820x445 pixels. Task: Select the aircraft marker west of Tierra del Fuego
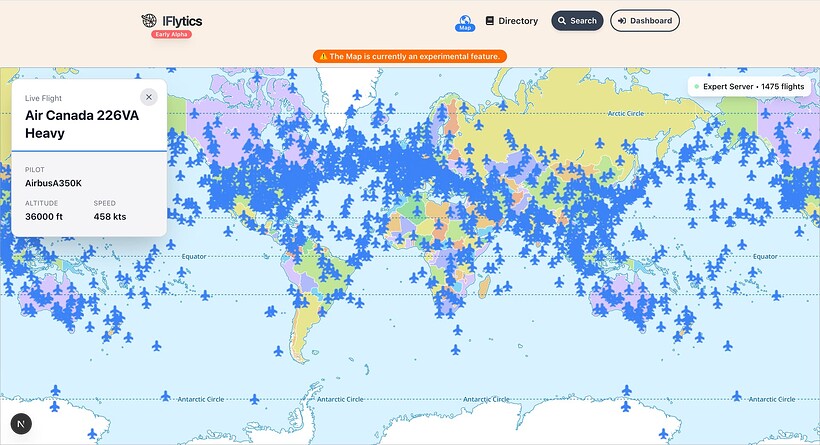coord(278,350)
